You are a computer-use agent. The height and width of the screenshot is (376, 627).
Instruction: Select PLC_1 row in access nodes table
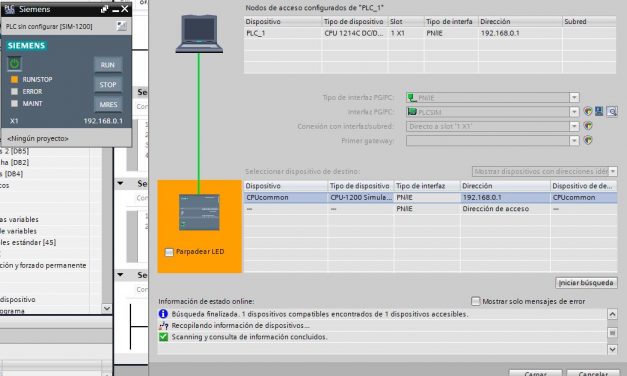pos(430,33)
